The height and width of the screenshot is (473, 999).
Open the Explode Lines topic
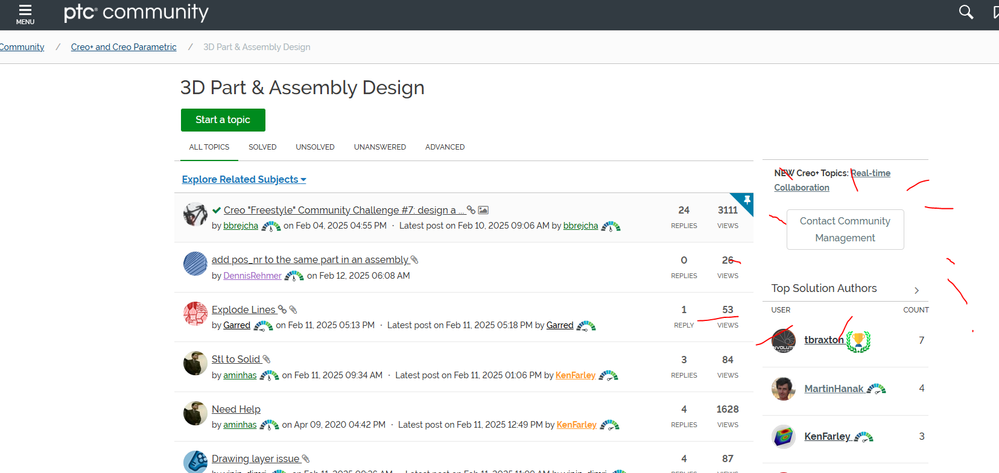tap(243, 310)
